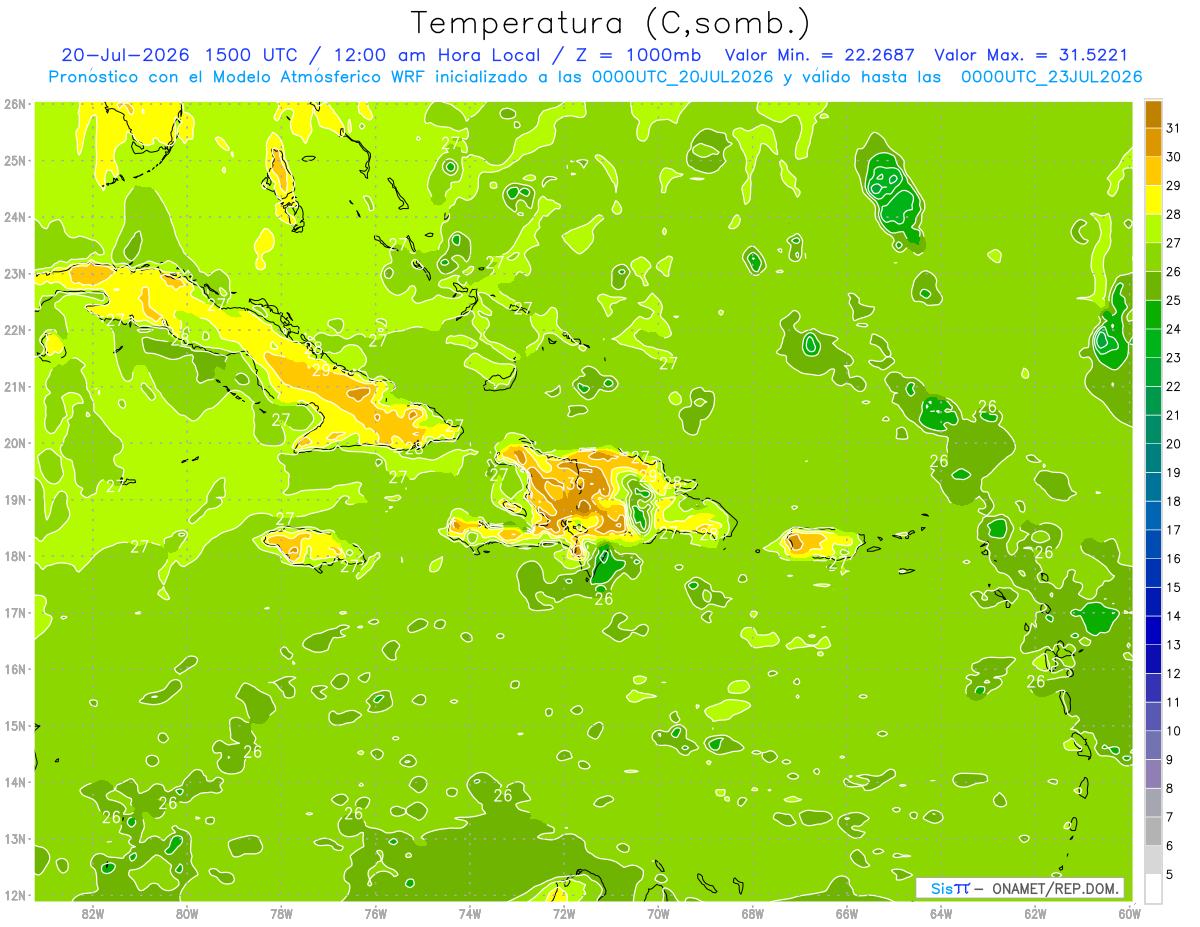Click the "68W" longitude axis label
Image resolution: width=1200 pixels, height=927 pixels.
tap(752, 914)
